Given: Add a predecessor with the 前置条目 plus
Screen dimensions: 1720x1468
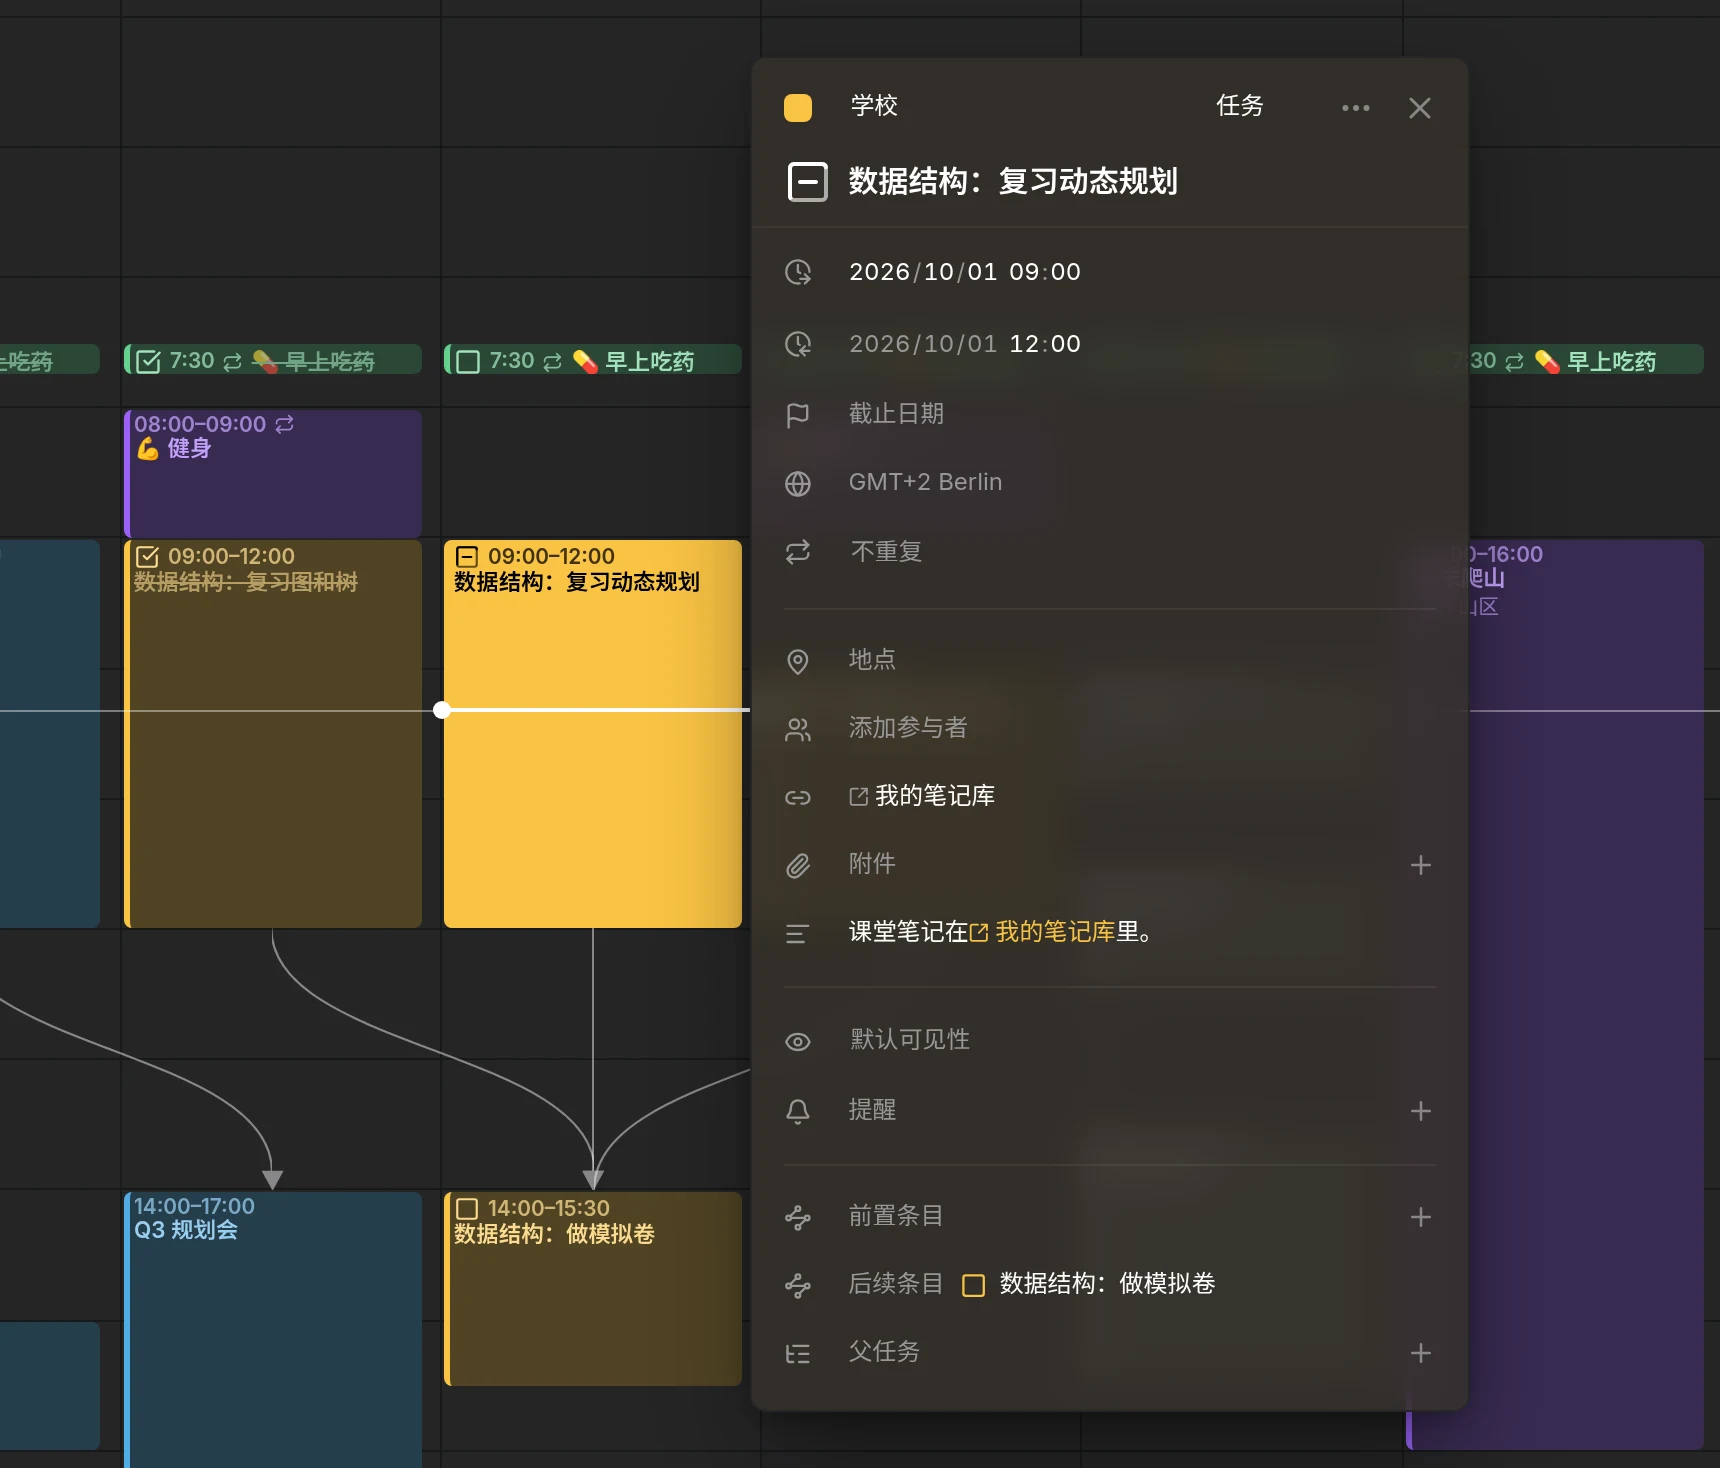Looking at the screenshot, I should point(1421,1217).
